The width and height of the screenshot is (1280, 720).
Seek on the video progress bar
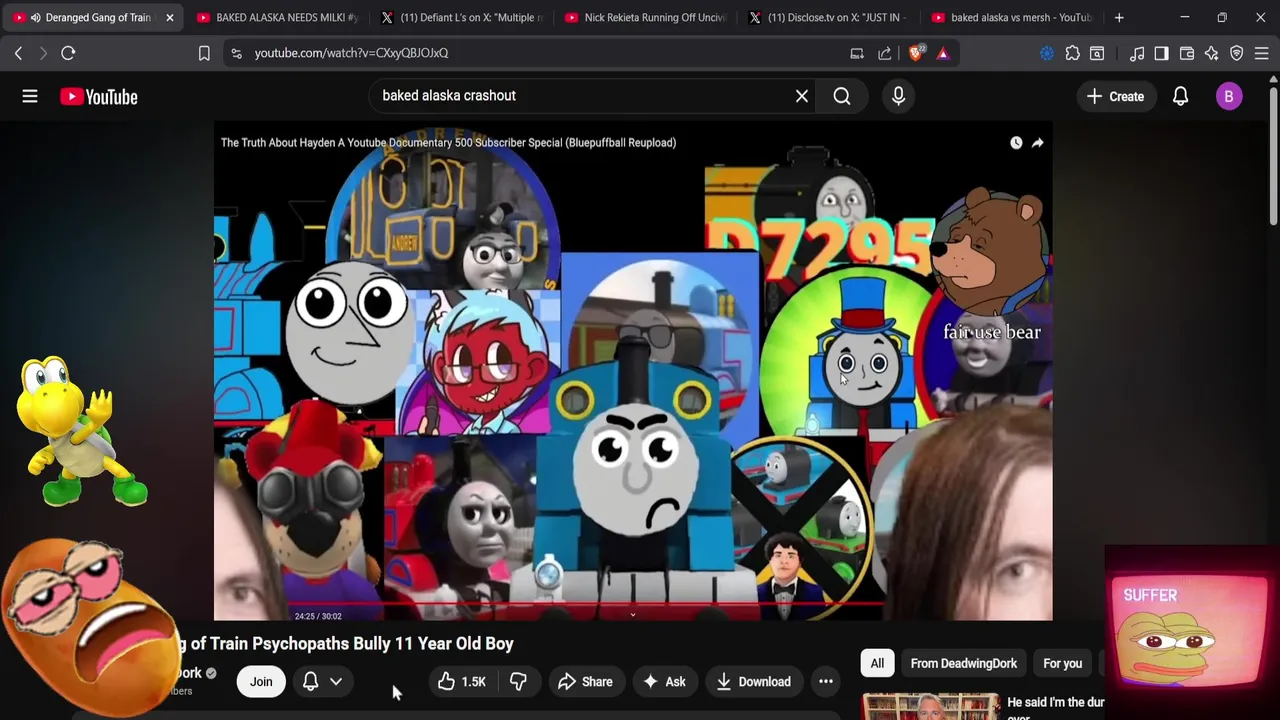tap(633, 604)
